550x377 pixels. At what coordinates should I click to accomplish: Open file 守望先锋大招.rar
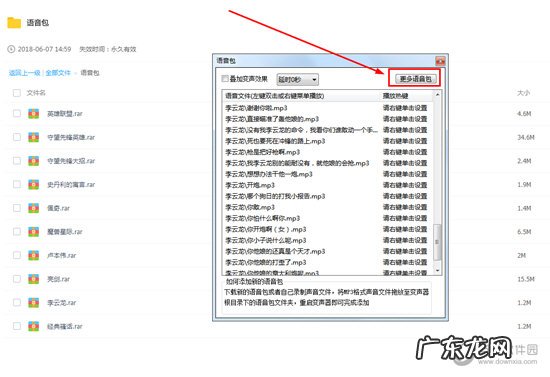[71, 161]
